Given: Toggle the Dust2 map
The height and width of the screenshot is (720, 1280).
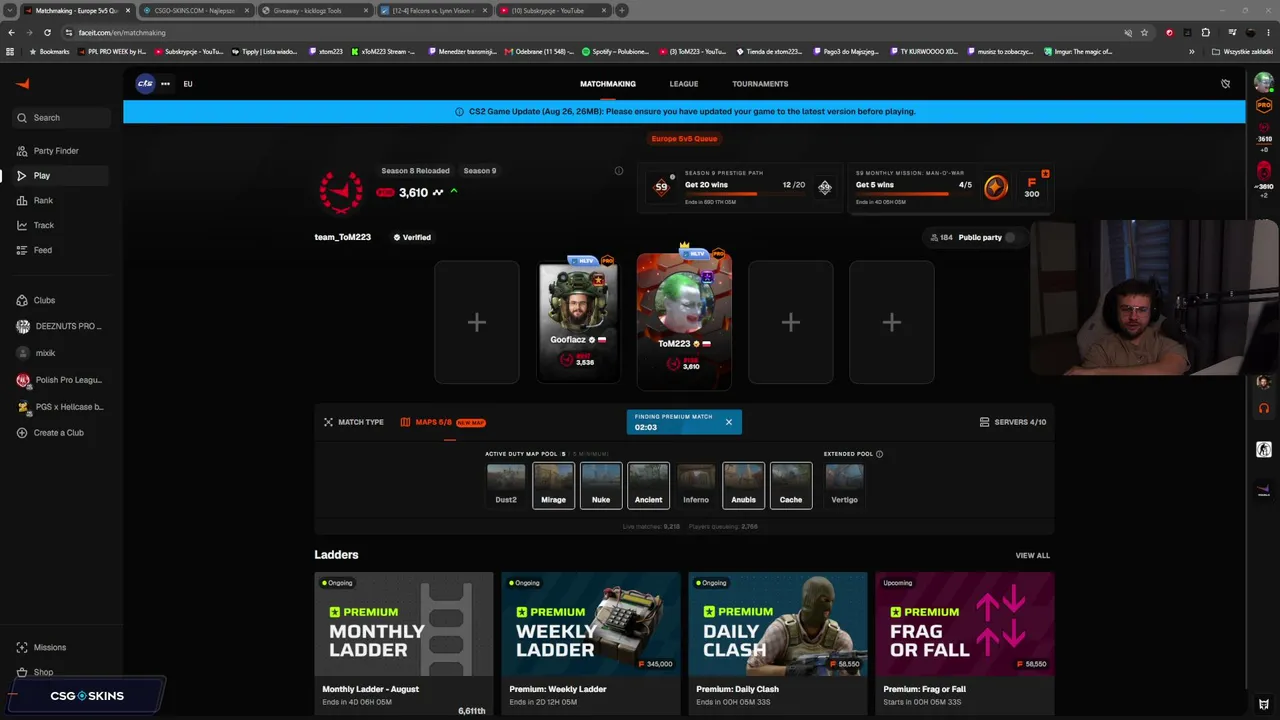Looking at the screenshot, I should tap(506, 485).
